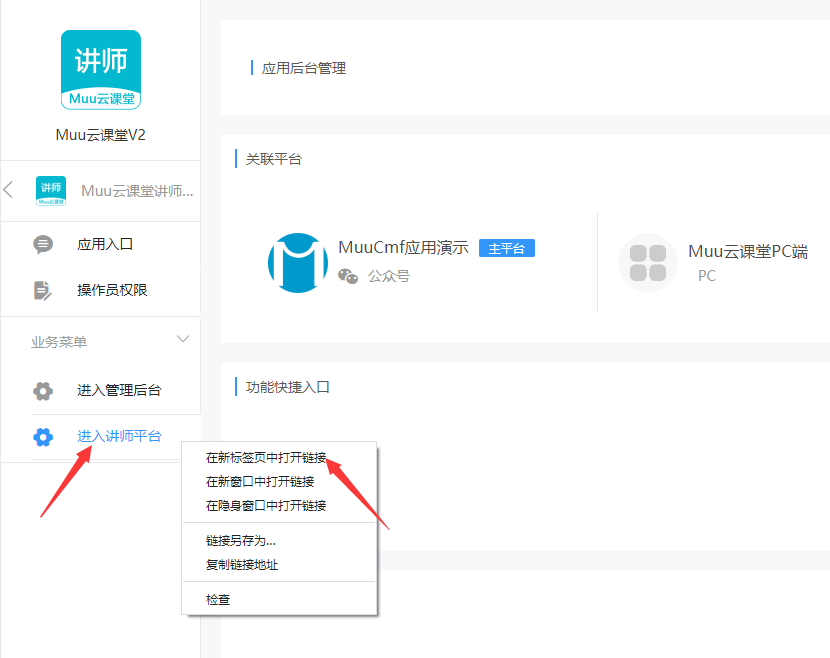
Task: Click the 关联平台 section heading
Action: click(274, 159)
